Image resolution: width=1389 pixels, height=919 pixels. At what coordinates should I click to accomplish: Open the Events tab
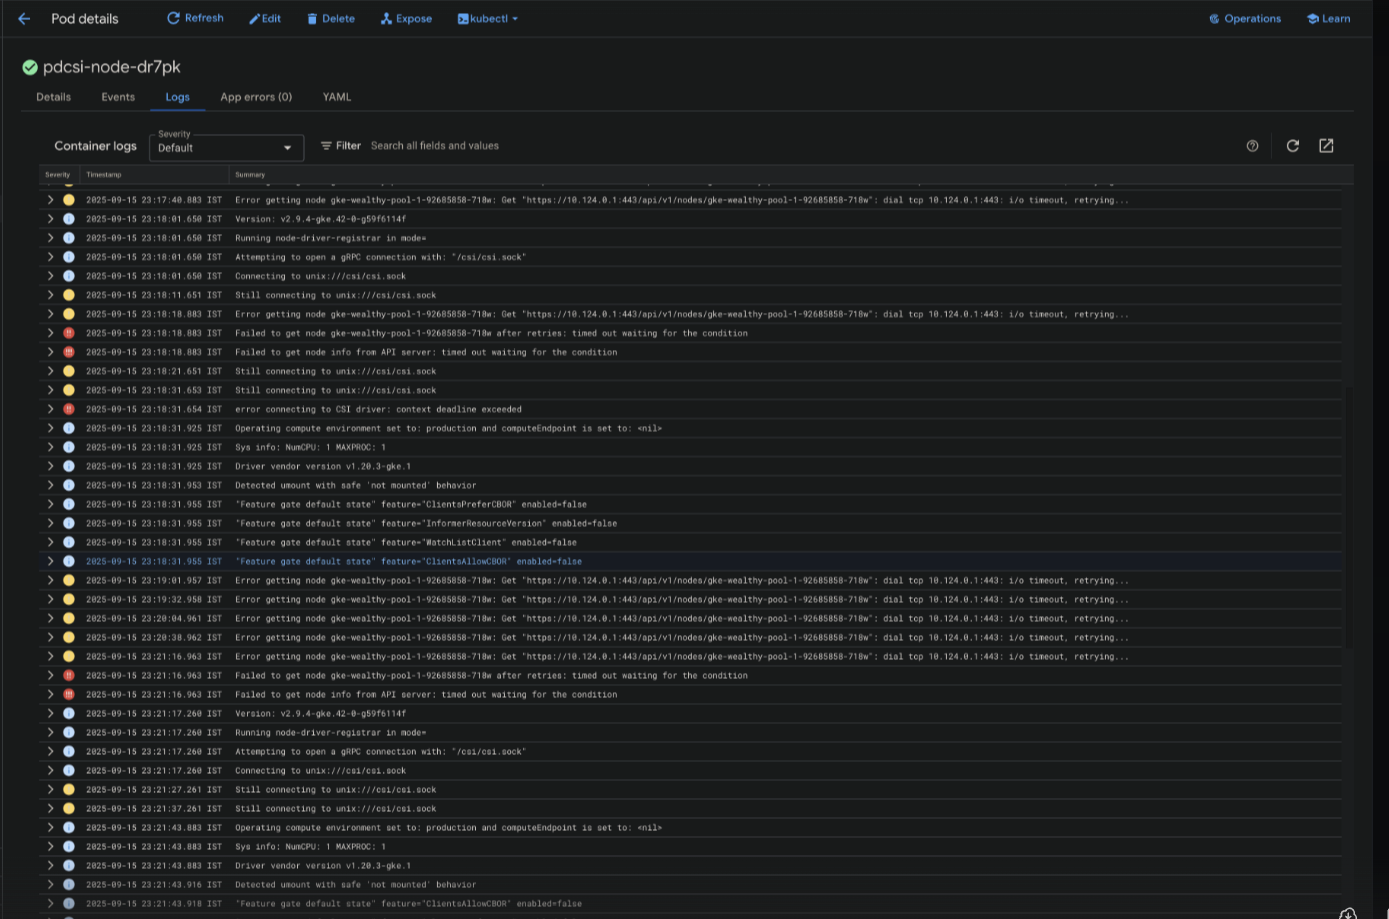[x=117, y=96]
